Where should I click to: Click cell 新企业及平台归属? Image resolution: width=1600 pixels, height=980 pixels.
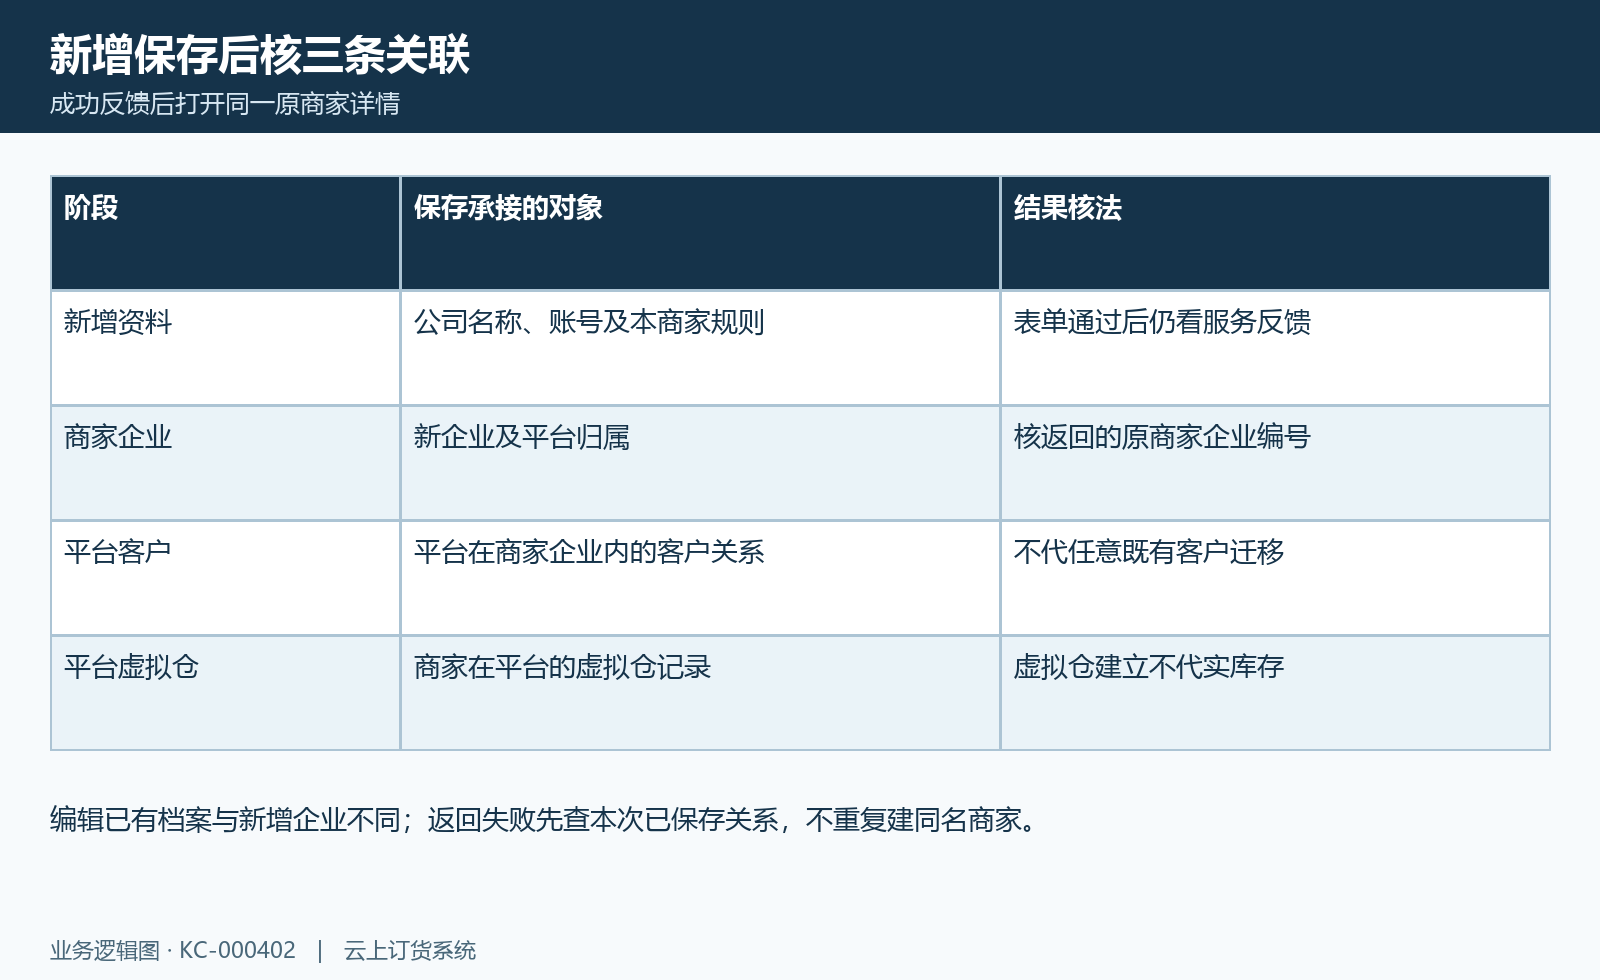click(700, 463)
